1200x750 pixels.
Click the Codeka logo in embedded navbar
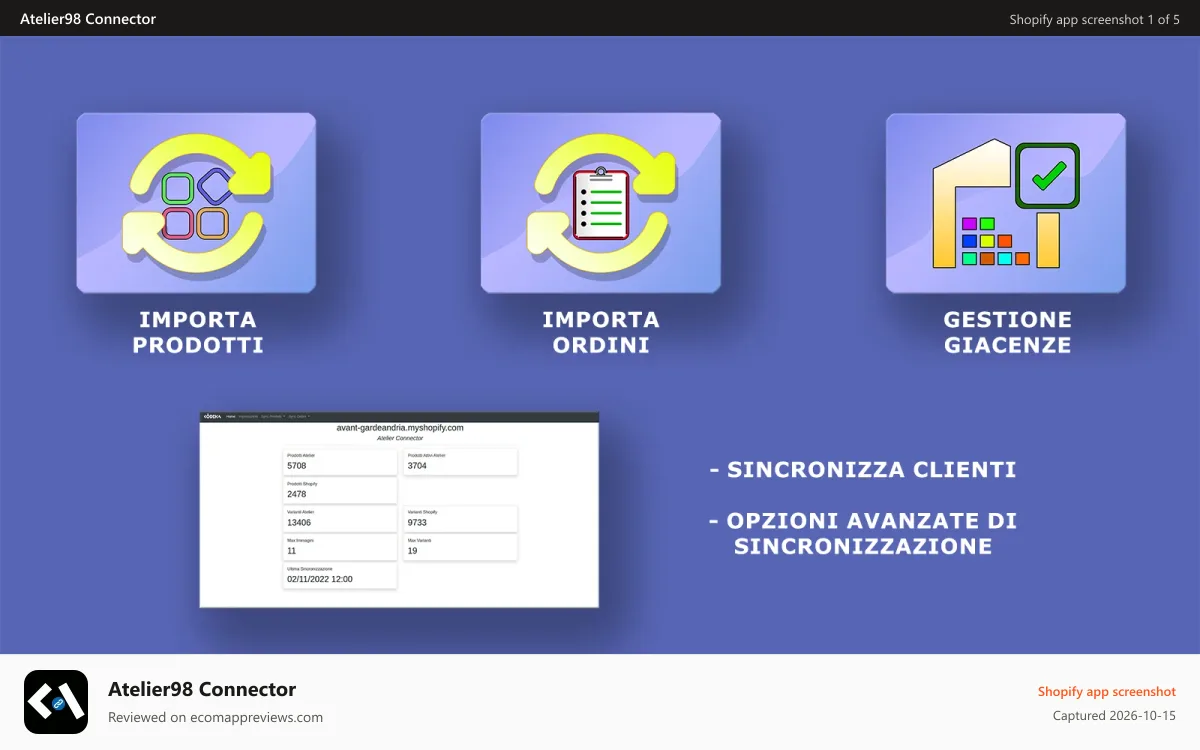(212, 416)
